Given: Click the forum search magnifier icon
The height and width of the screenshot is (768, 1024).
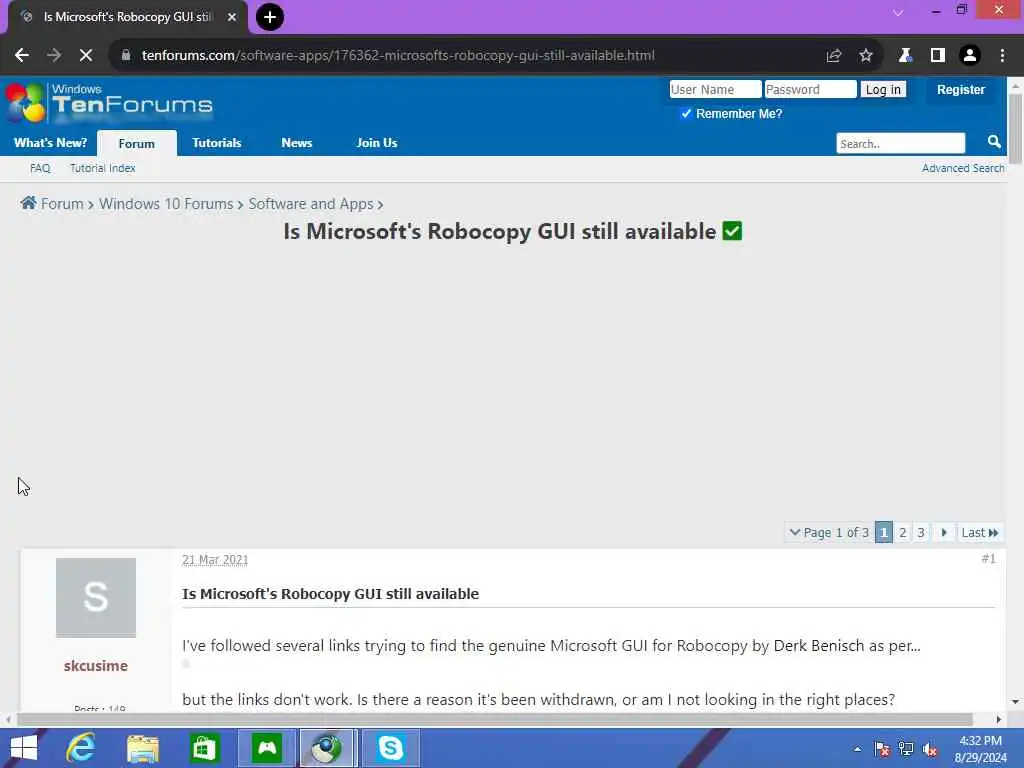Looking at the screenshot, I should pyautogui.click(x=994, y=142).
